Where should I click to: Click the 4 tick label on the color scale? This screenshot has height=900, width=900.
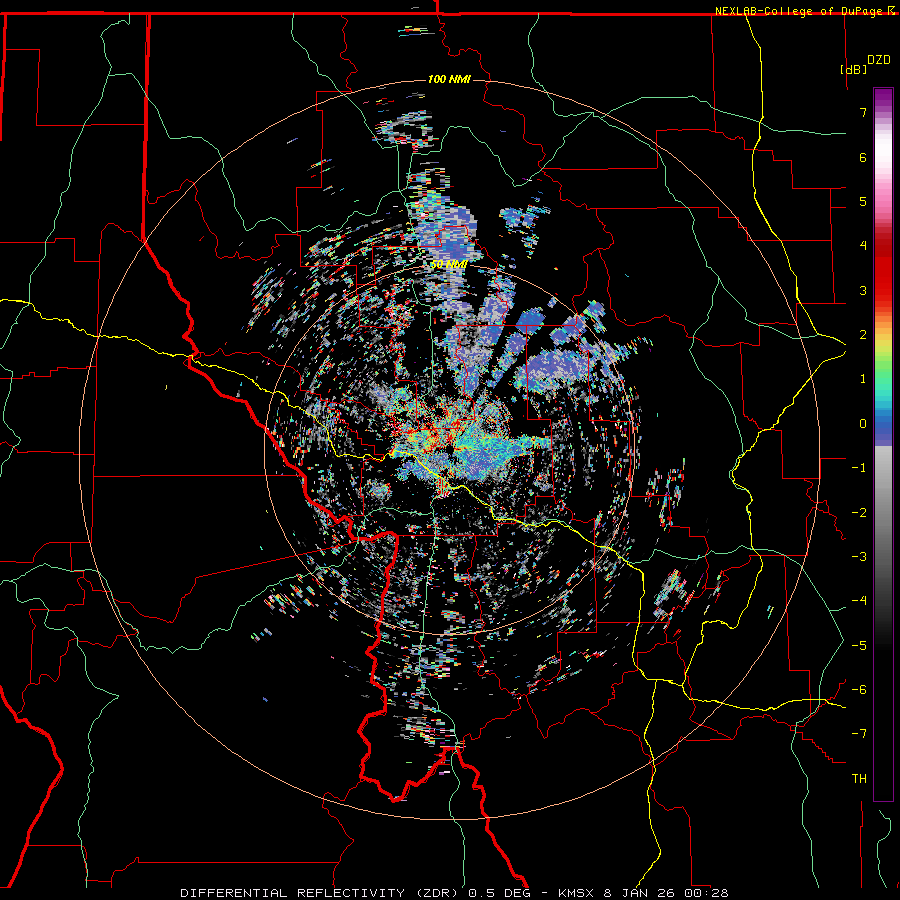click(863, 246)
